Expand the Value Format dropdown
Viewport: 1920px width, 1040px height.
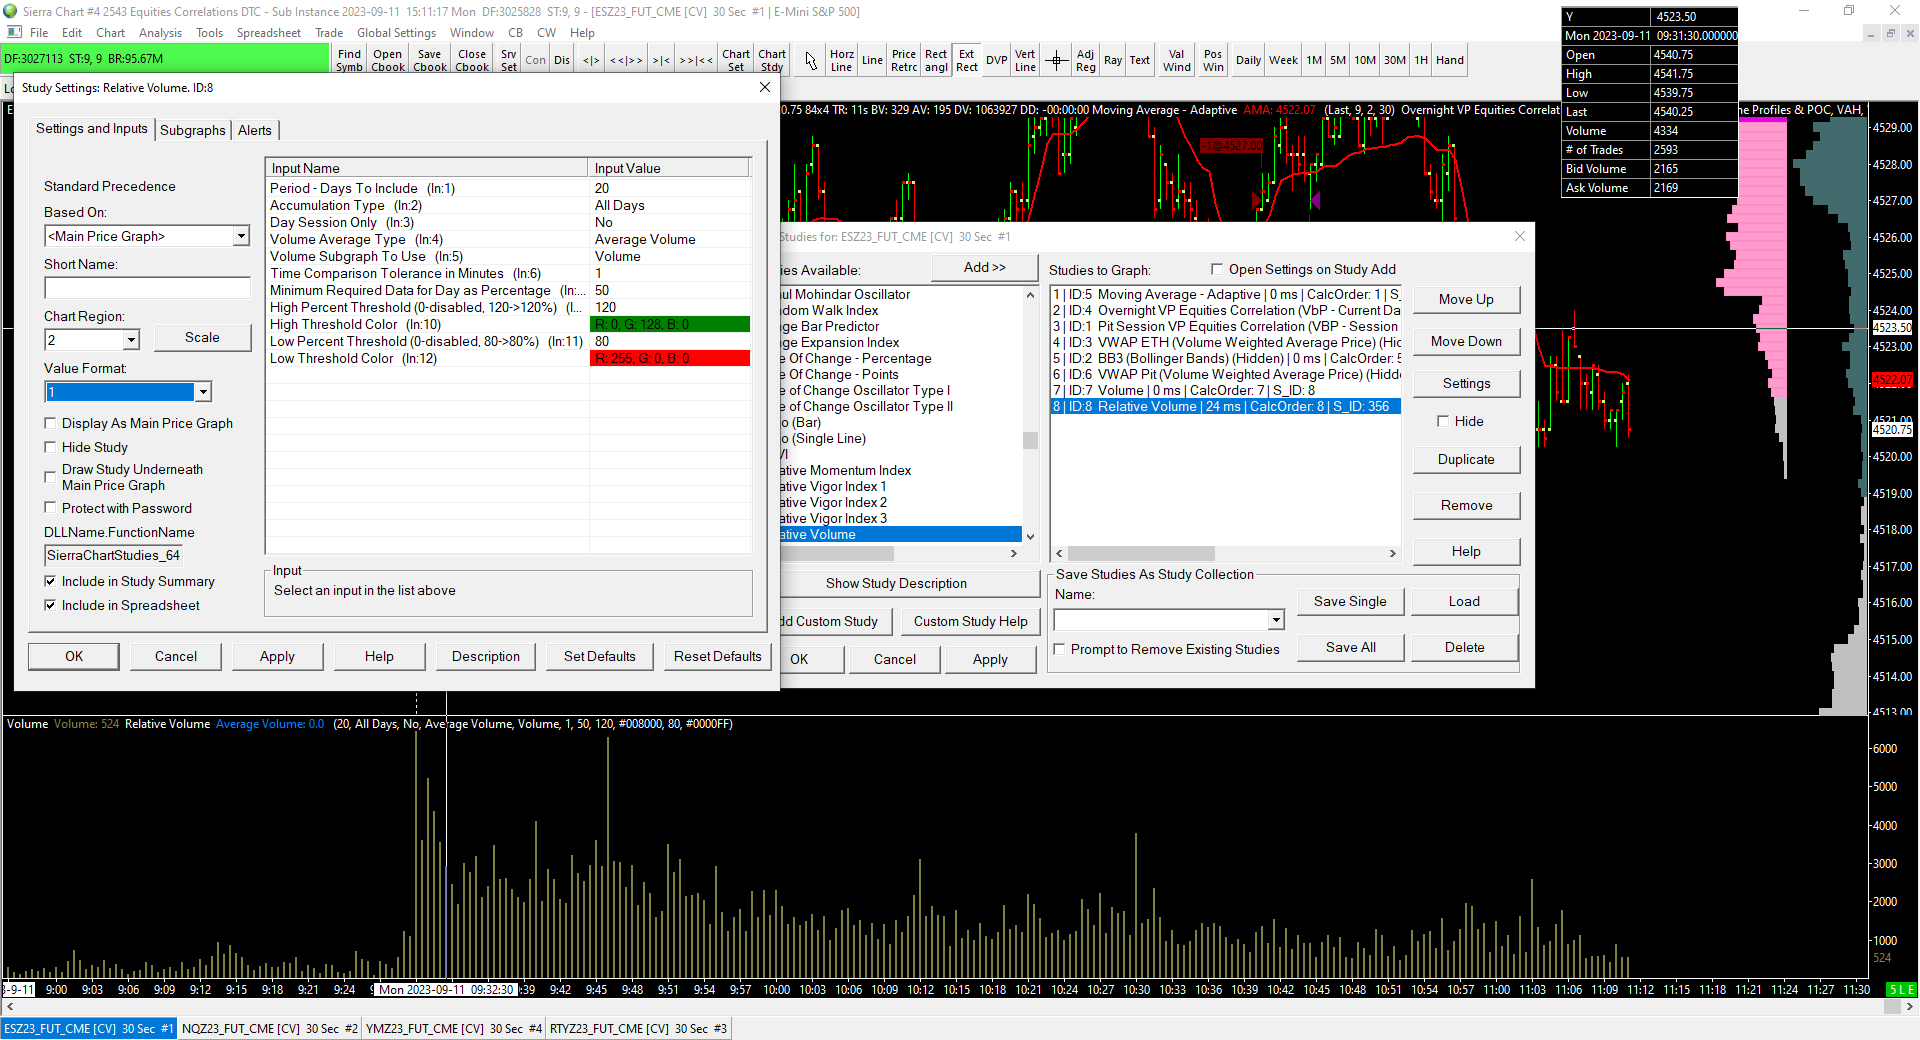[x=203, y=392]
